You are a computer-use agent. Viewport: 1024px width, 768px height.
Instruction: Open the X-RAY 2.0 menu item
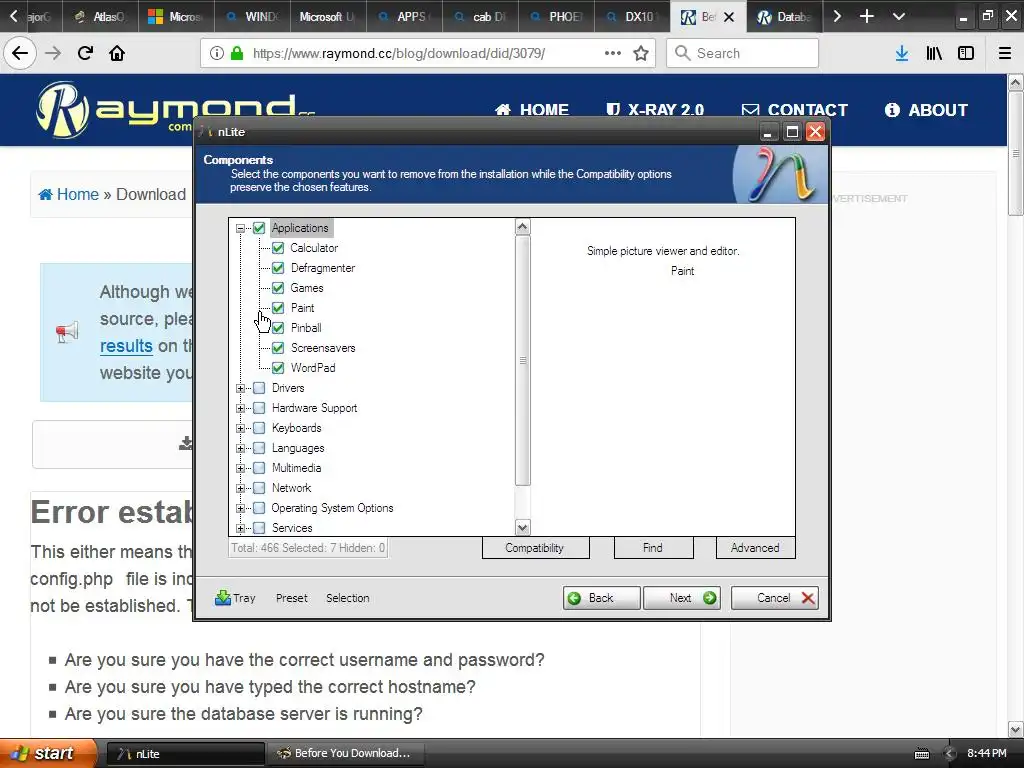[655, 110]
